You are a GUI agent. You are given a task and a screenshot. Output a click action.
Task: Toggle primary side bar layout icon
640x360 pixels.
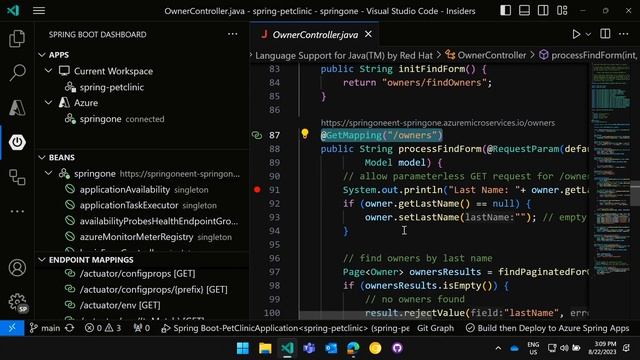pos(505,11)
